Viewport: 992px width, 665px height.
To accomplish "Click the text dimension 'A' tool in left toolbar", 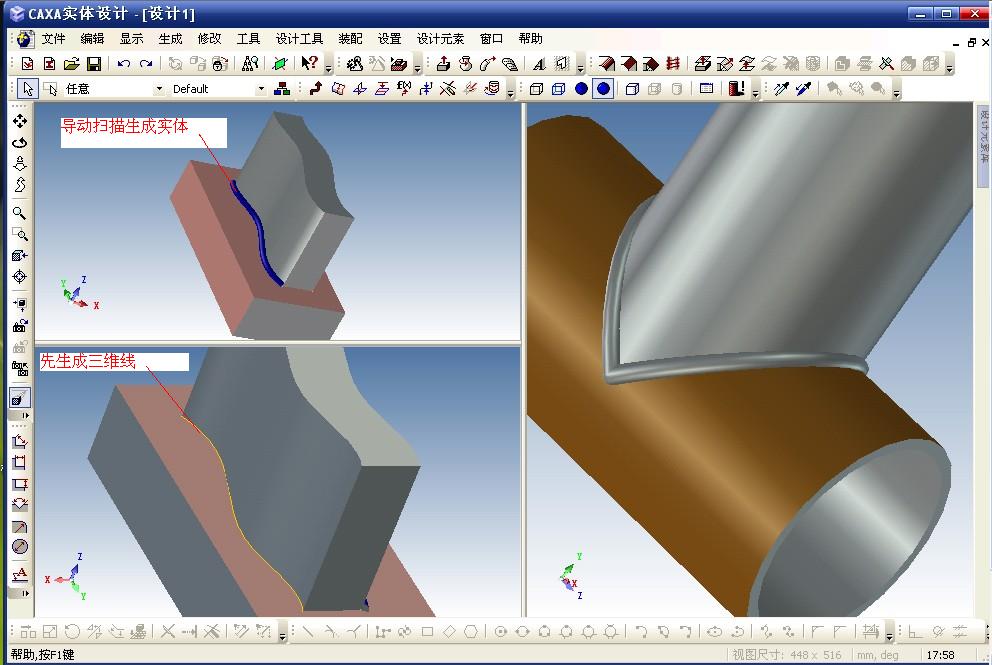I will point(20,574).
